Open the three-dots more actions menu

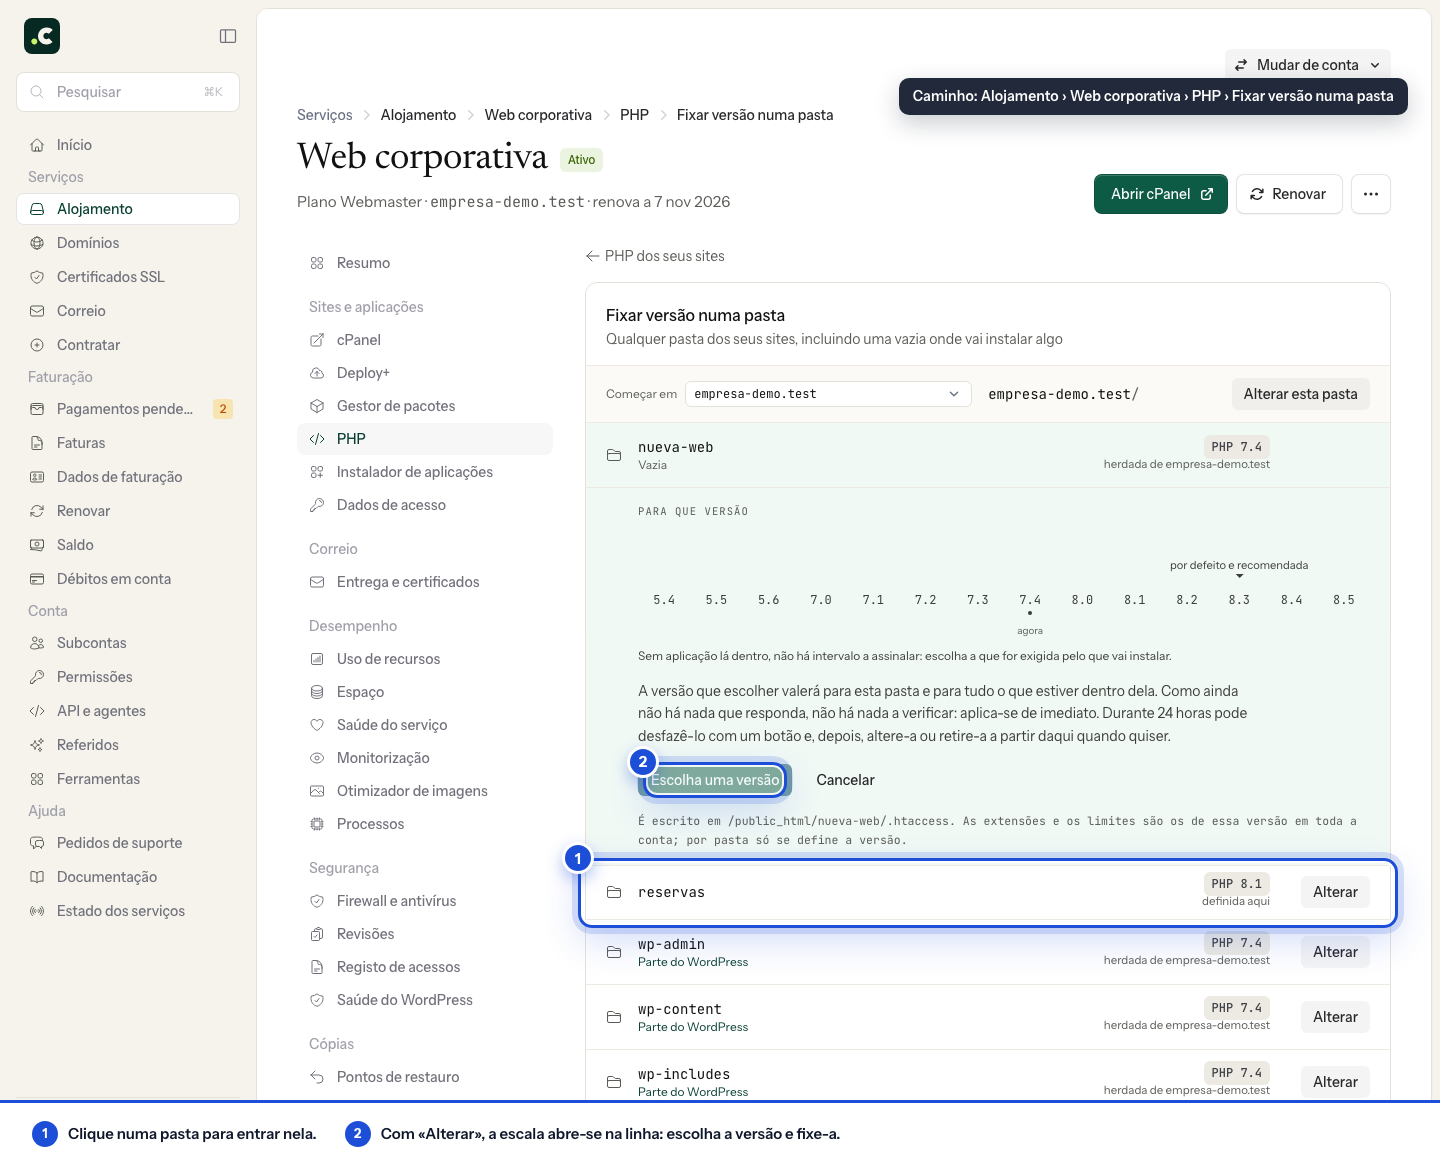(1371, 194)
